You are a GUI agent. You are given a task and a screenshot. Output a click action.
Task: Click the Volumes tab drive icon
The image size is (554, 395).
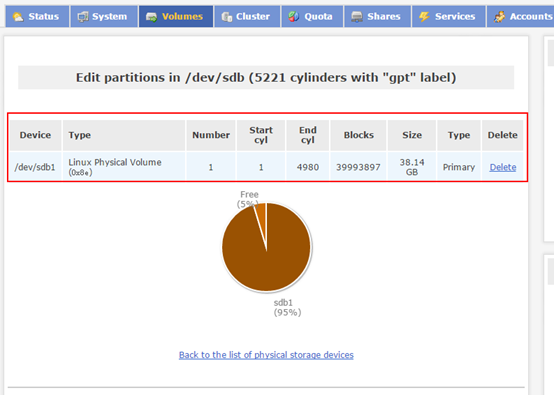point(152,17)
